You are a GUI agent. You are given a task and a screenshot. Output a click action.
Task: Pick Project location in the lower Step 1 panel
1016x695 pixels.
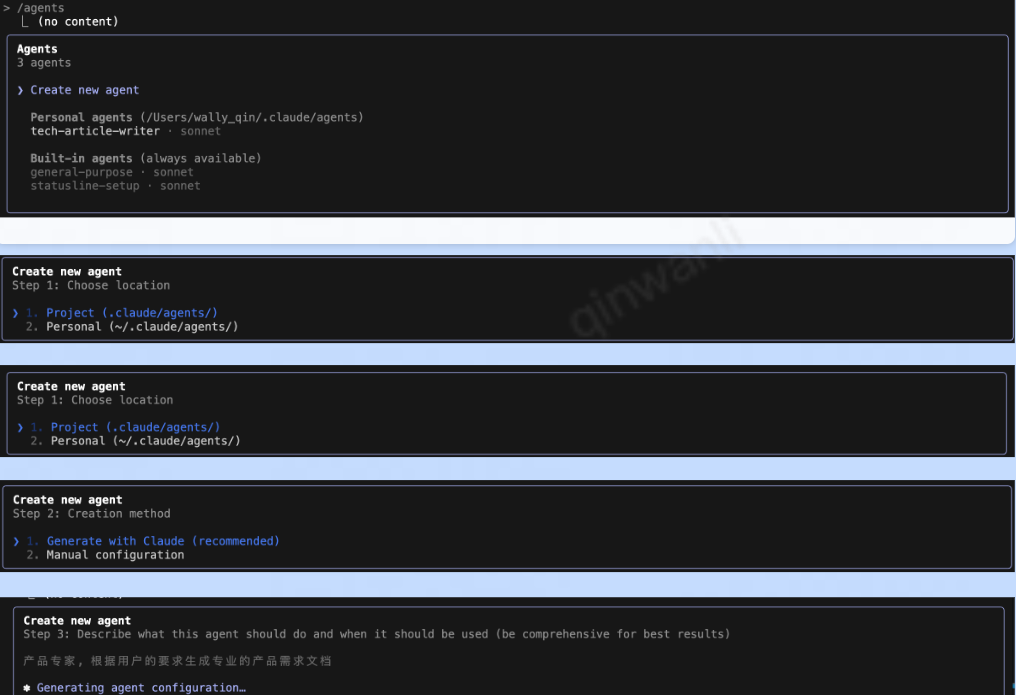135,427
